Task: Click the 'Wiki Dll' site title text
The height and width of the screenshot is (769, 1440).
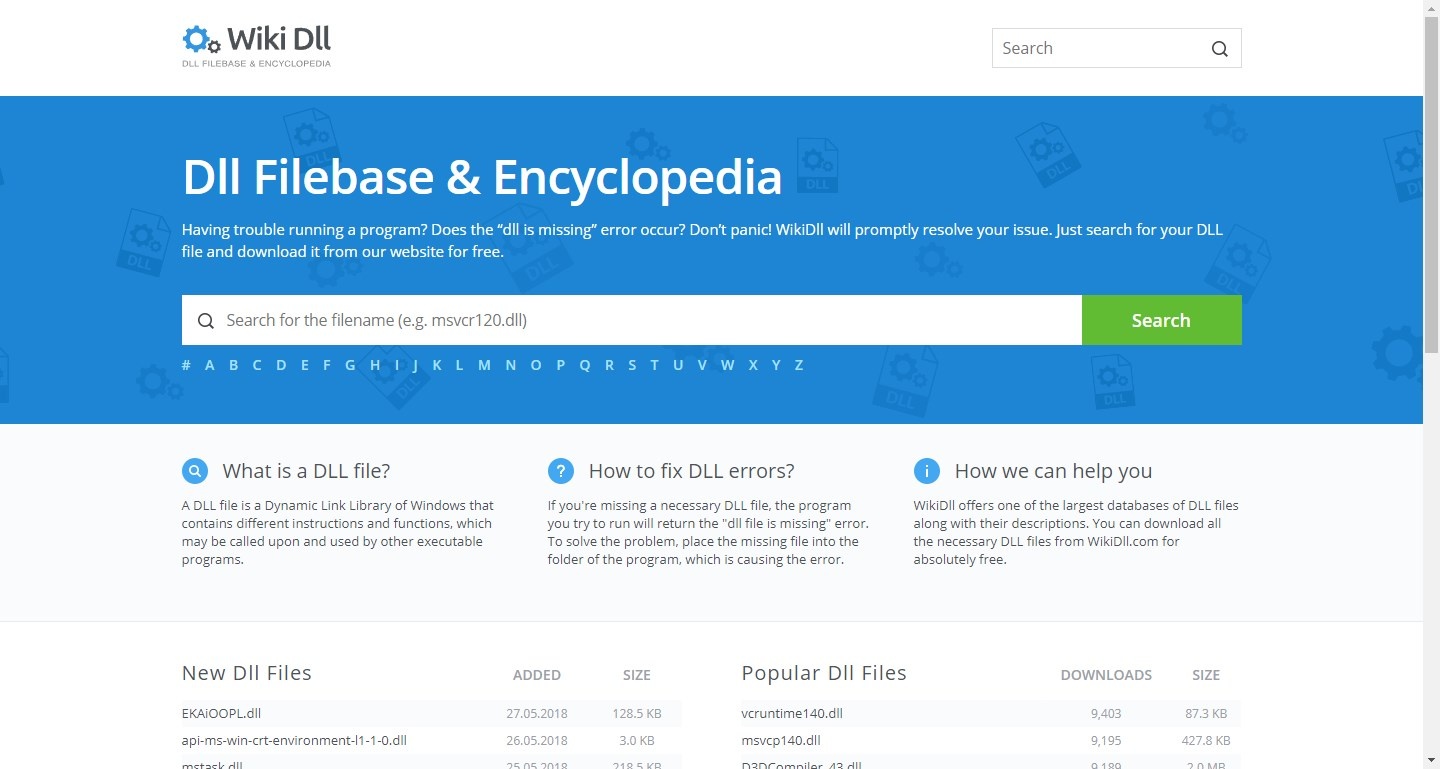Action: click(x=279, y=39)
